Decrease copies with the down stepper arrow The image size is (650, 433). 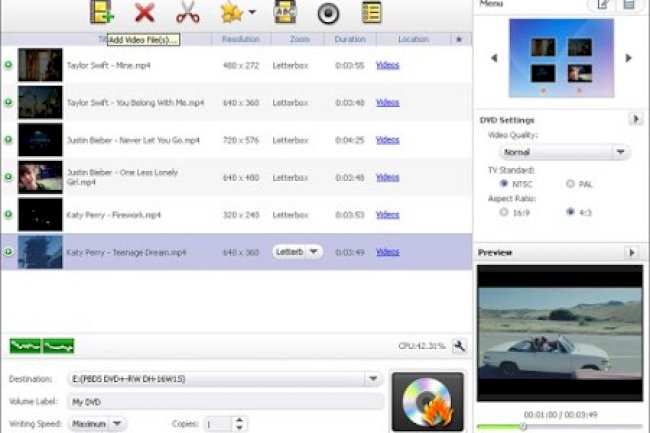click(239, 428)
